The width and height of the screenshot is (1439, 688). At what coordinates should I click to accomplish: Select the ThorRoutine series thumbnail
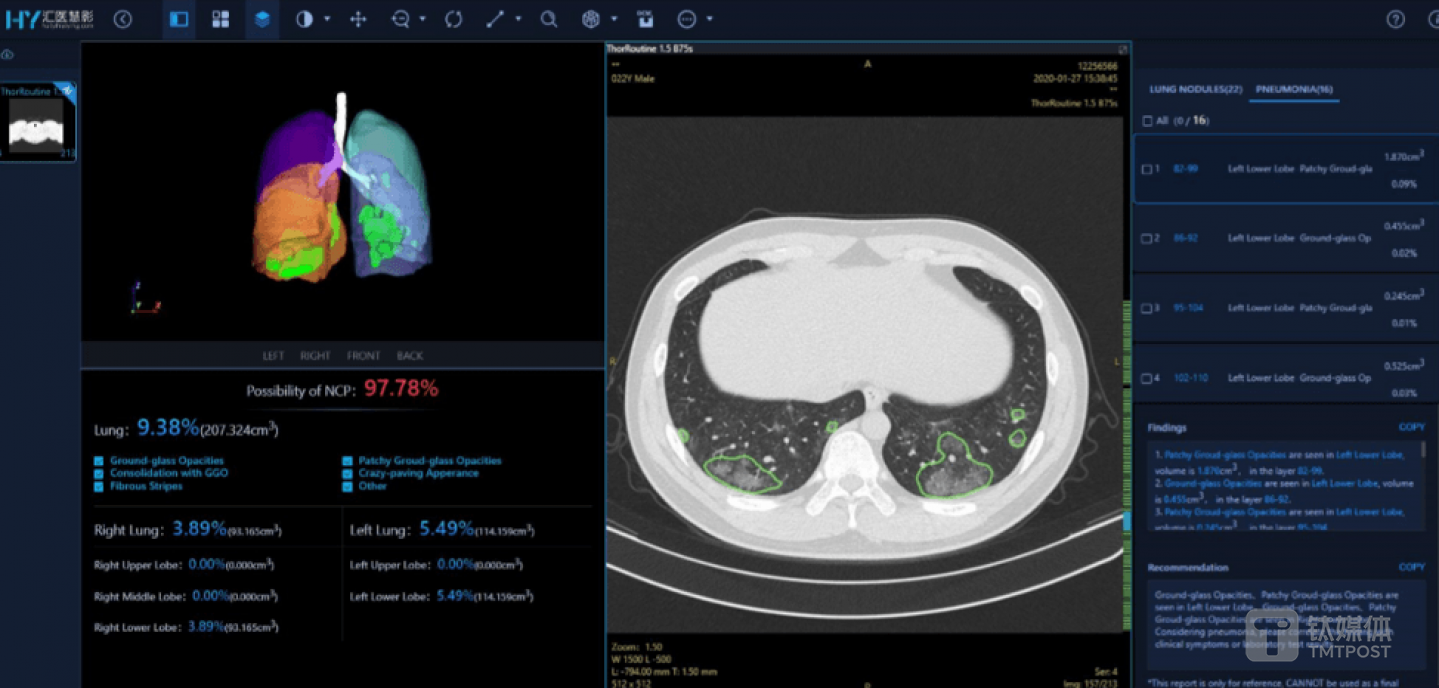pos(37,122)
